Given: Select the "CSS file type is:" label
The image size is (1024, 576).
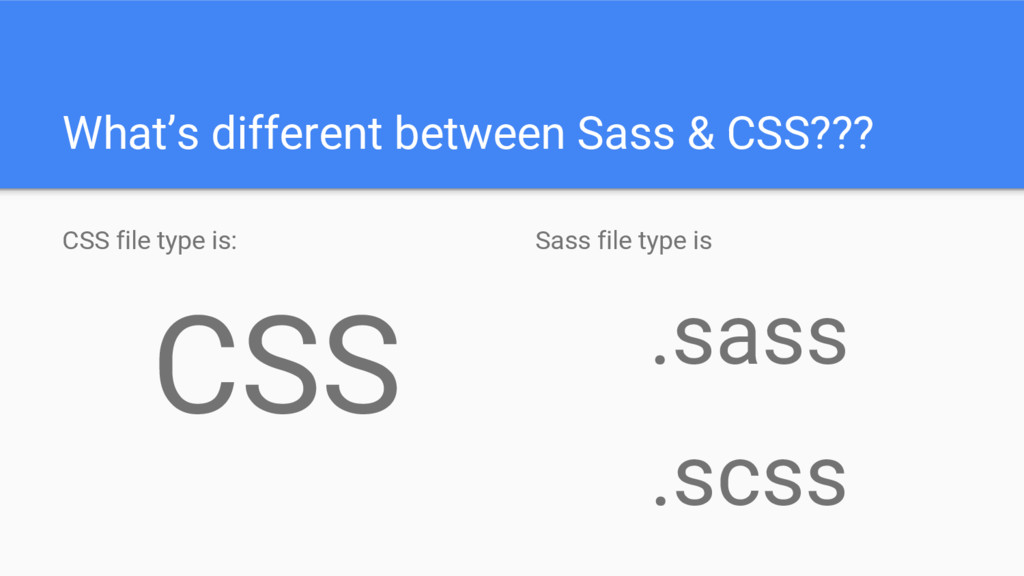Looking at the screenshot, I should pos(150,241).
